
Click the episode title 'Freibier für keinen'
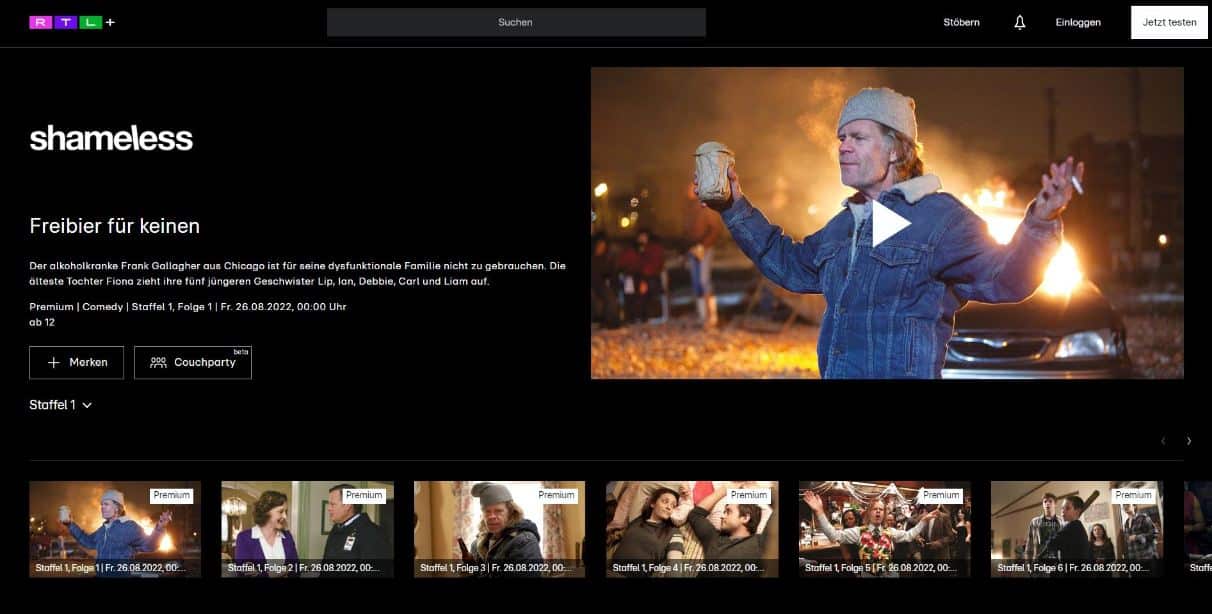(x=115, y=226)
